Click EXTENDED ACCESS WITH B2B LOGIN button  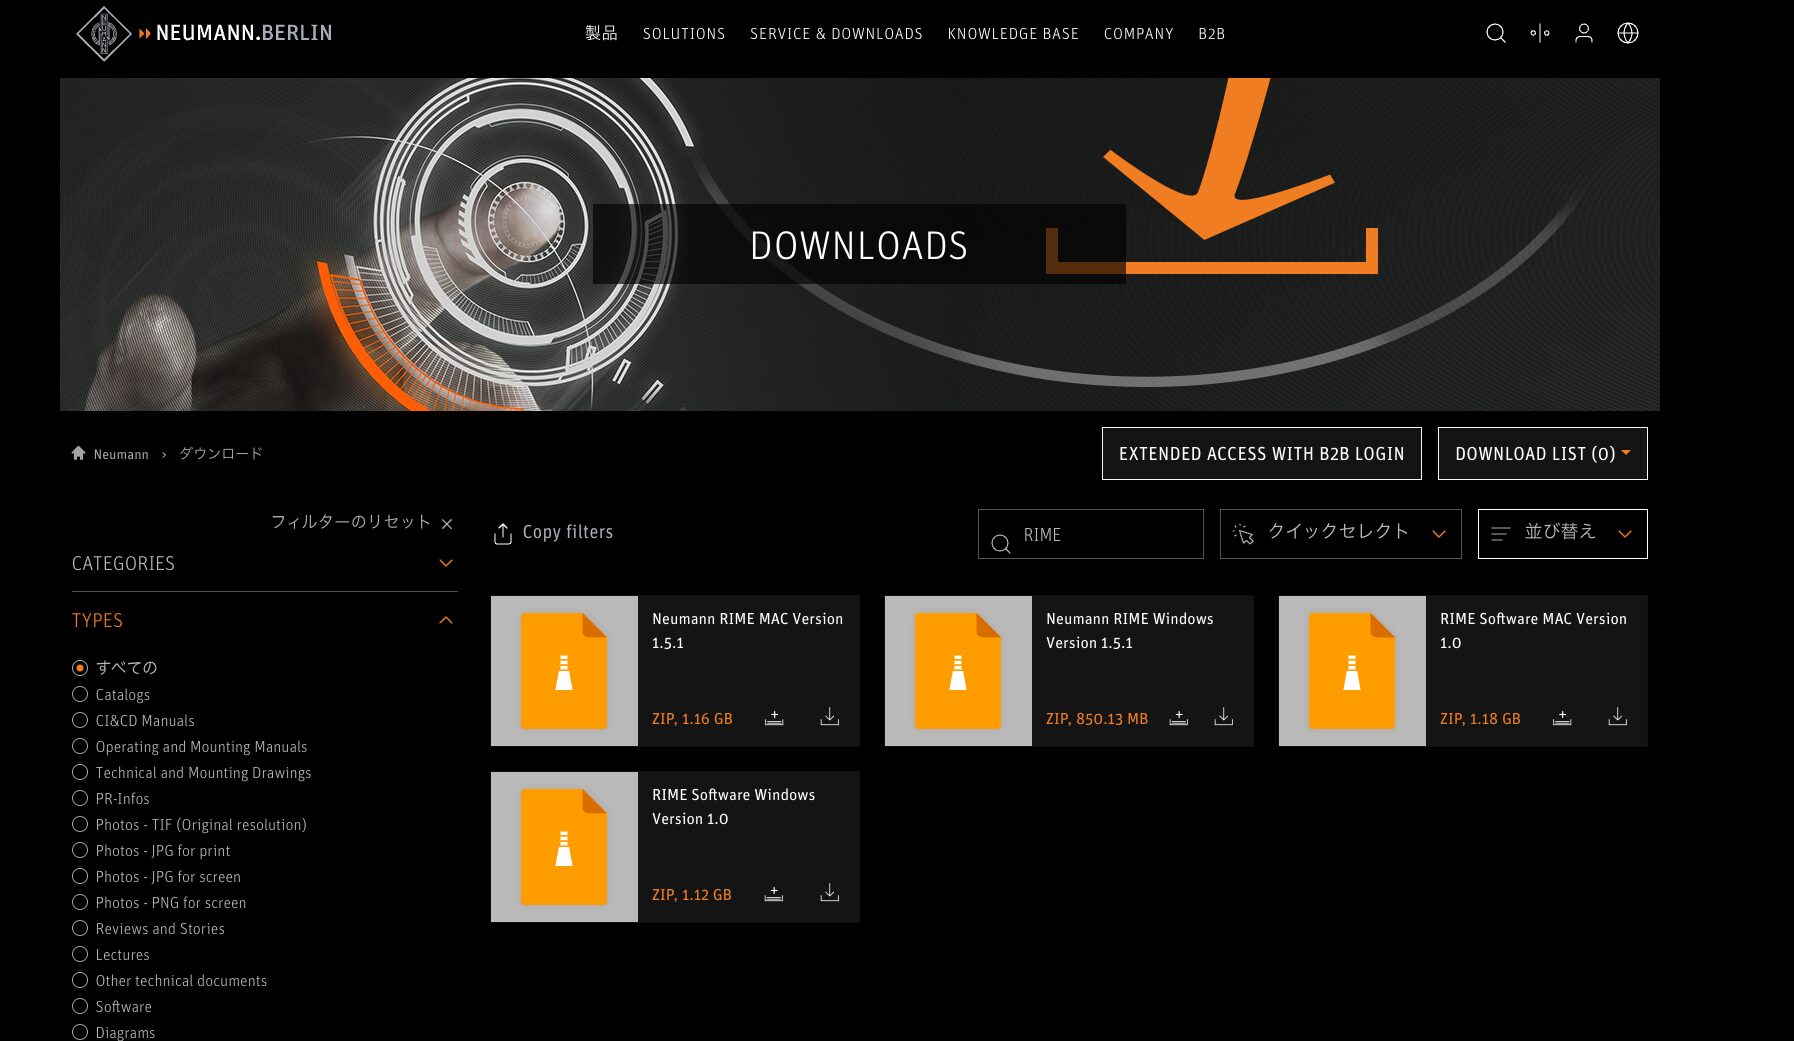tap(1261, 454)
